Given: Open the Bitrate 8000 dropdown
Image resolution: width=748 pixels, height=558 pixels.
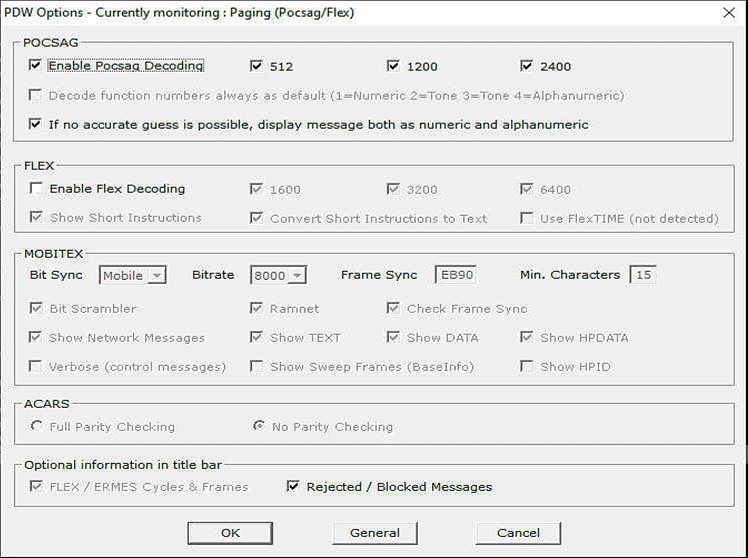Looking at the screenshot, I should click(278, 275).
